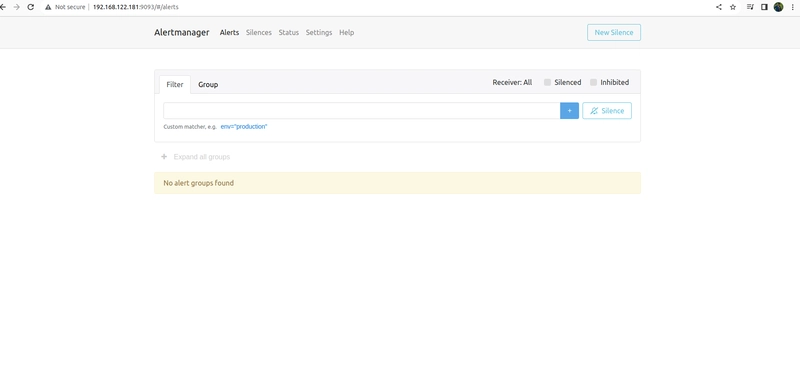Open the Help link
The image size is (800, 379).
point(346,32)
